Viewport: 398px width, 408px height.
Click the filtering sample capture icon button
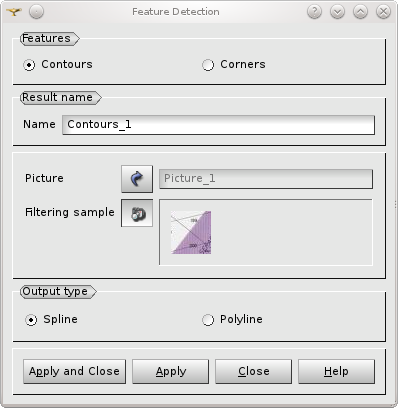[x=137, y=213]
